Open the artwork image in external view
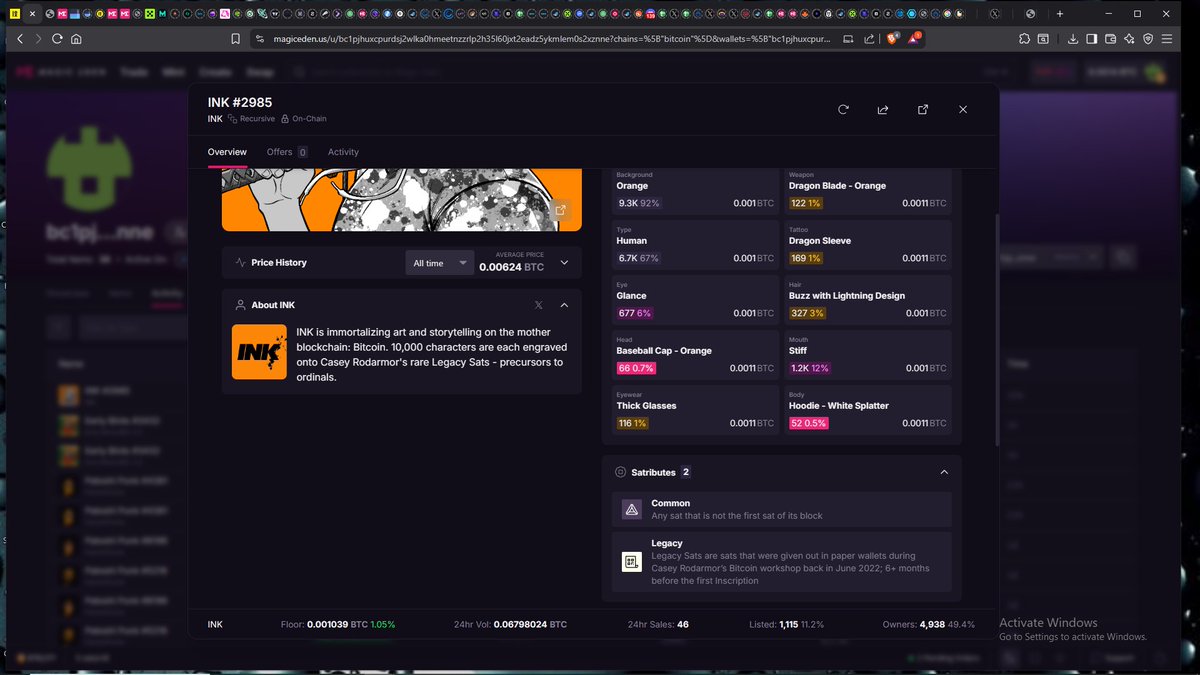Screen dimensions: 1200x675 coord(561,210)
